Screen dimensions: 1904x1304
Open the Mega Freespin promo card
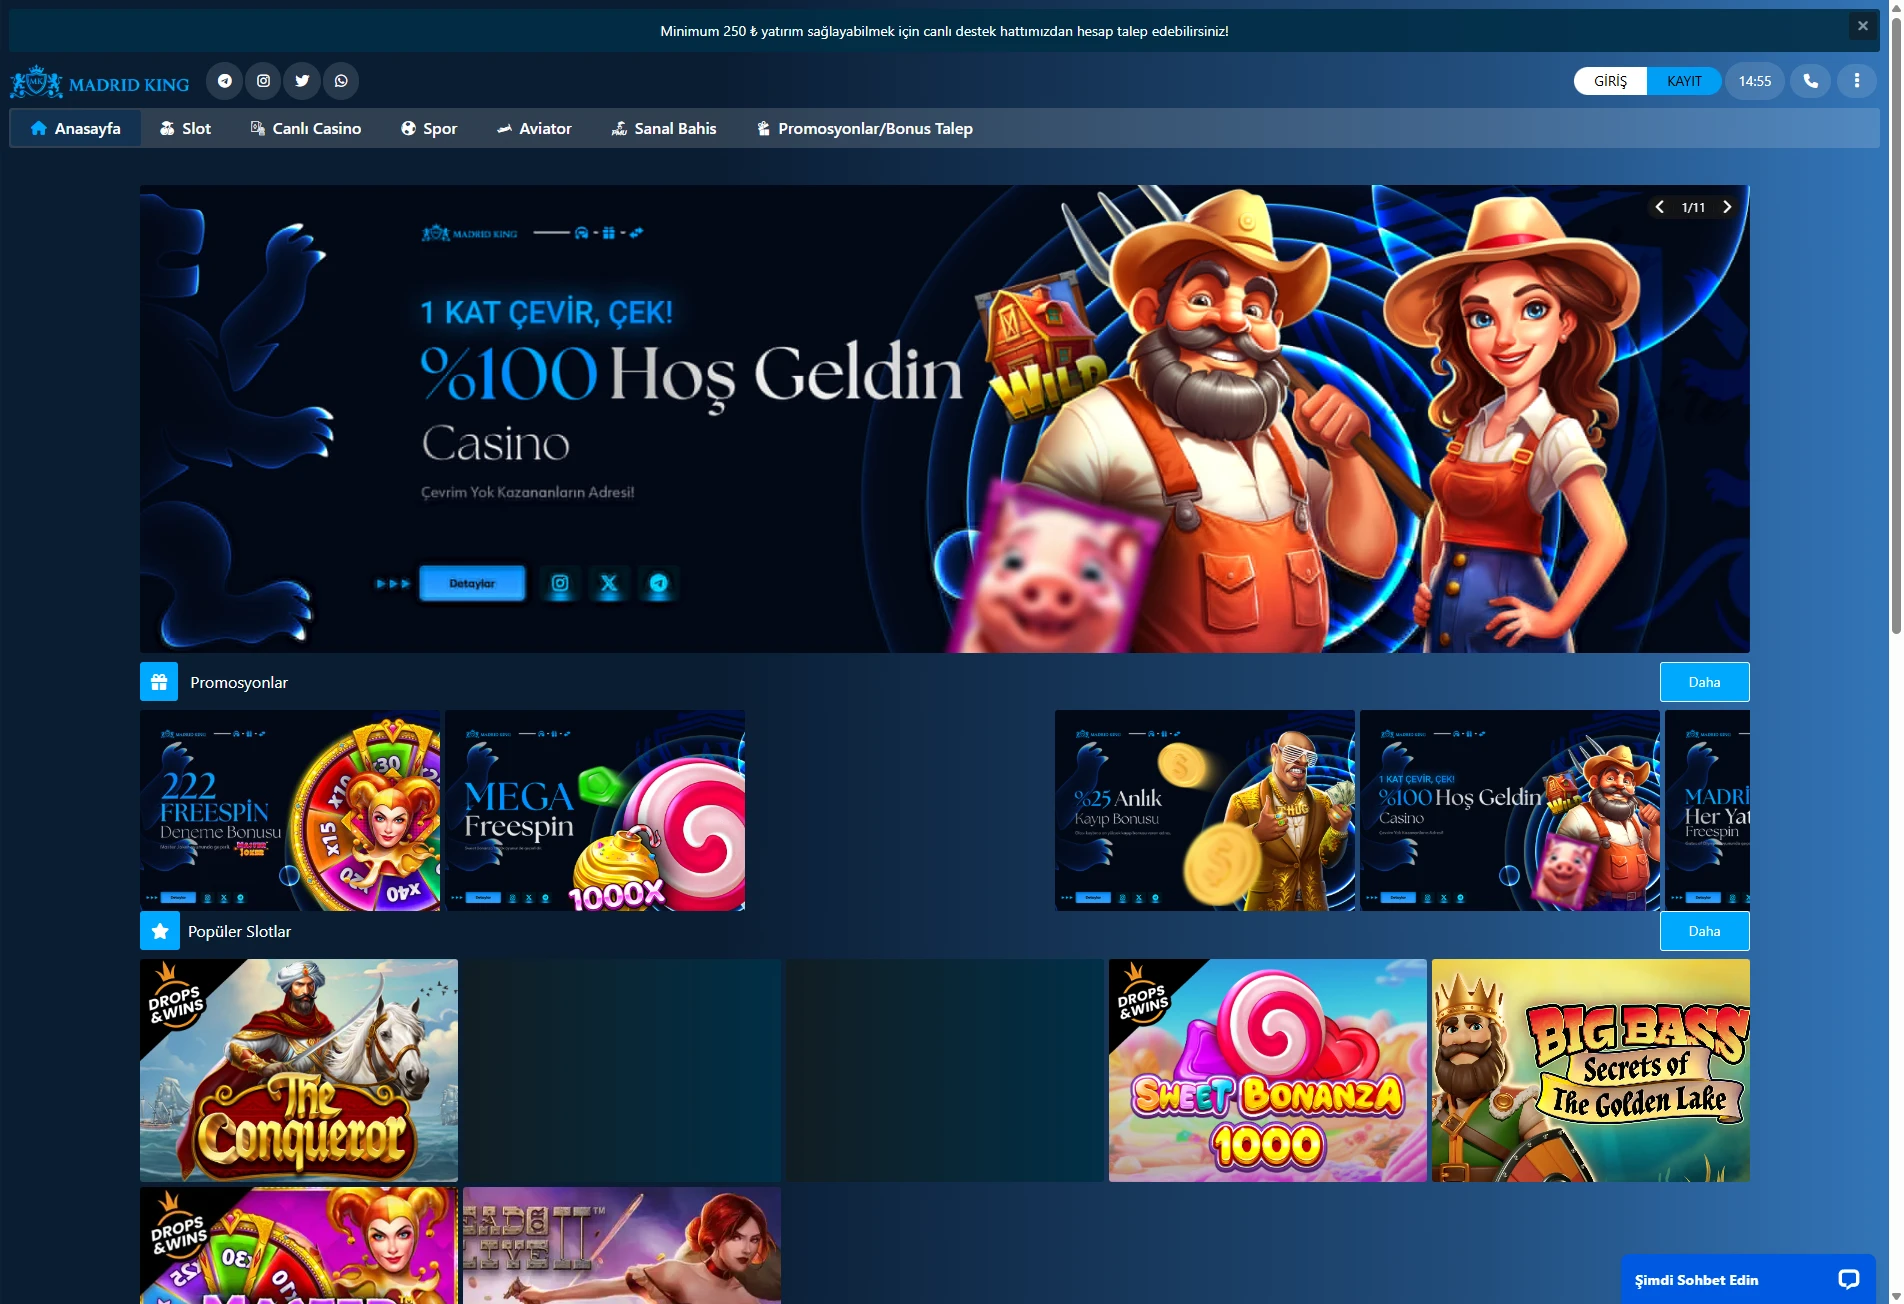595,810
